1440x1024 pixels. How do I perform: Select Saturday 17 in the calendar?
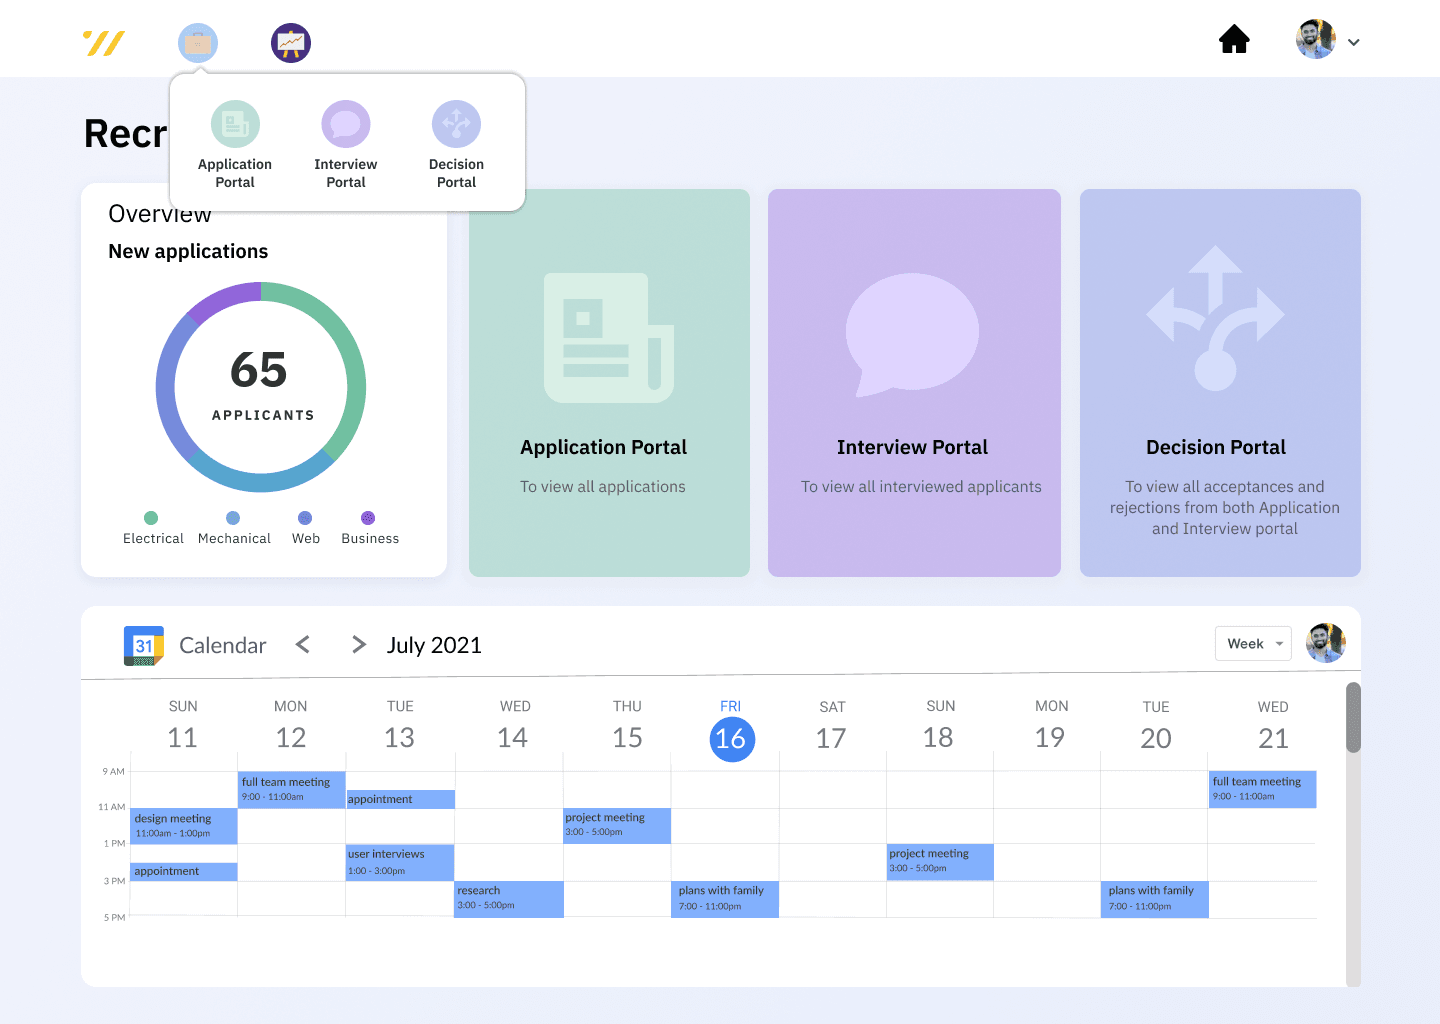(831, 739)
